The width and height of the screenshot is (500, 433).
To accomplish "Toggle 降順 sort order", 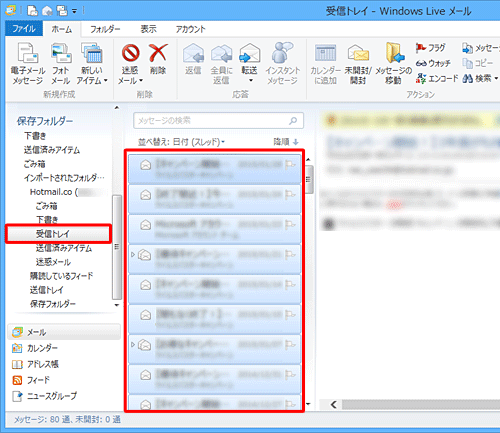I will pyautogui.click(x=286, y=142).
